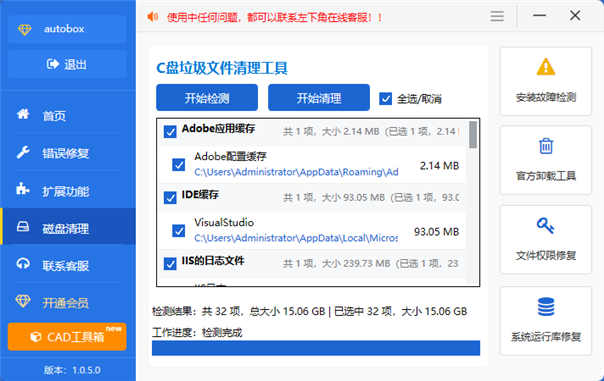The image size is (604, 381).
Task: Click the red 使用中任何问题 announcement text
Action: click(274, 17)
